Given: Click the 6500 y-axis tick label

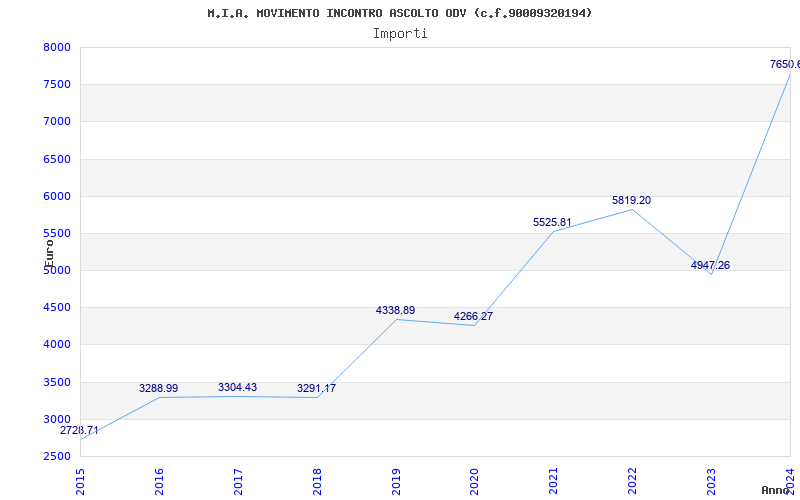Looking at the screenshot, I should 56,159.
